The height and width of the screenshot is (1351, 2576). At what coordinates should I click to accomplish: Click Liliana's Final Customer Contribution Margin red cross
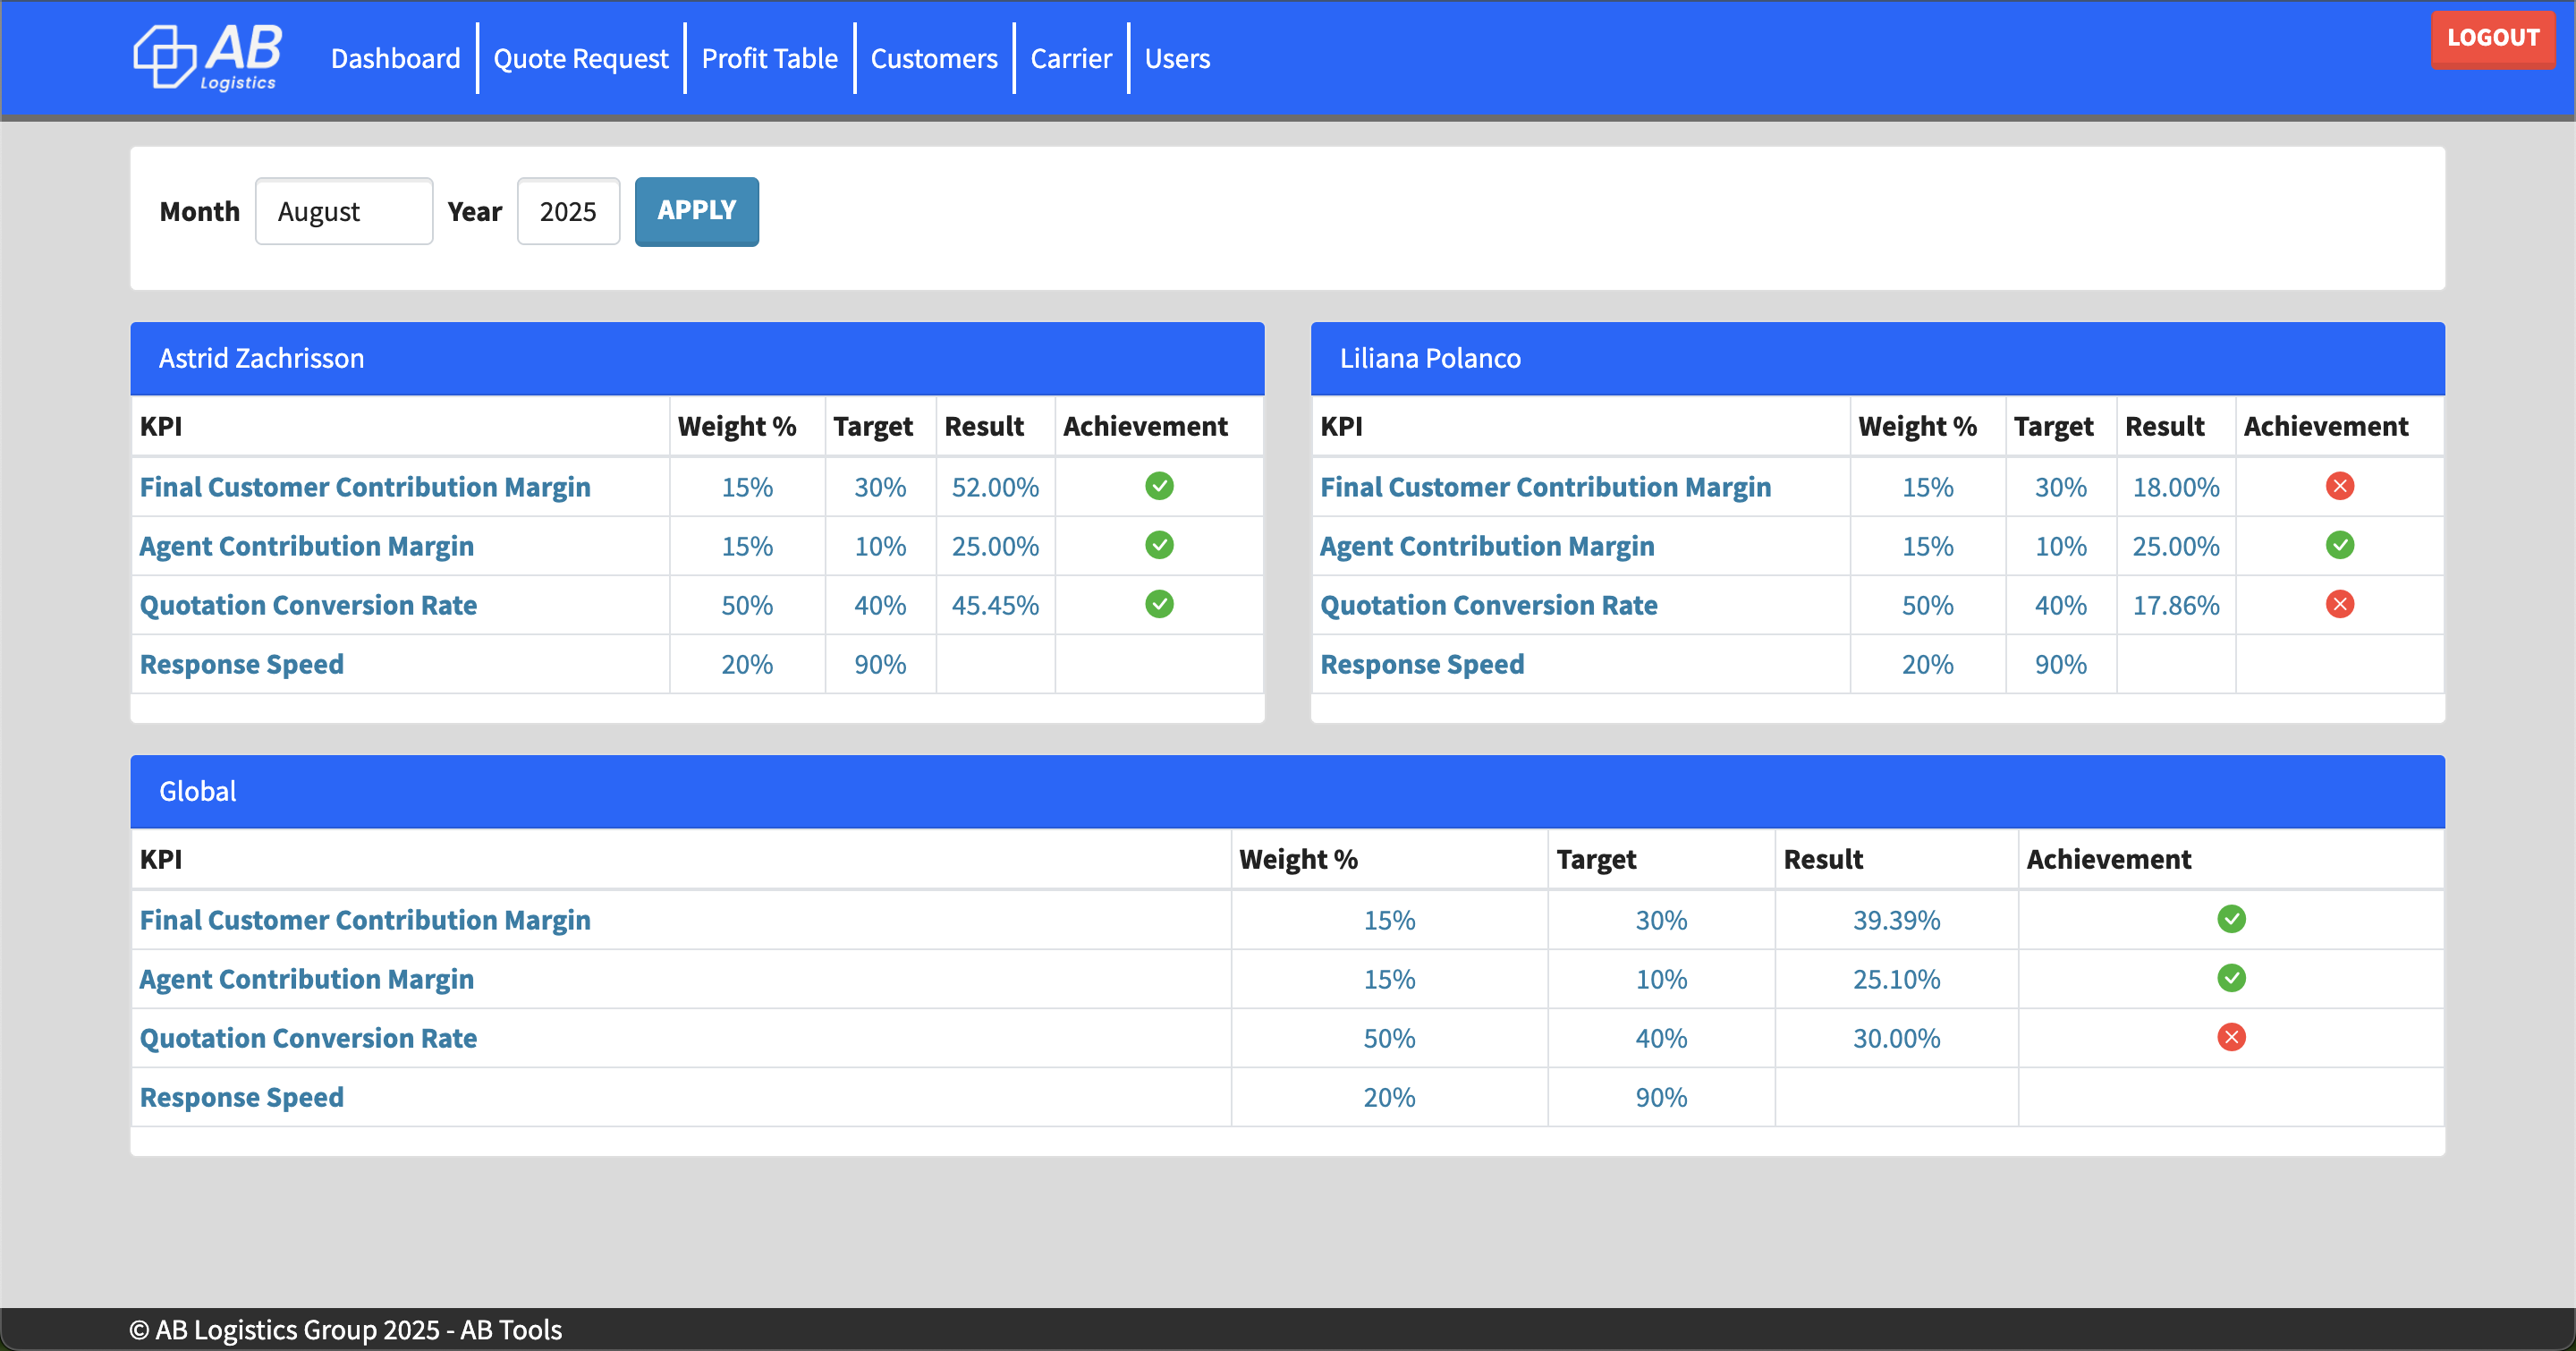2339,487
